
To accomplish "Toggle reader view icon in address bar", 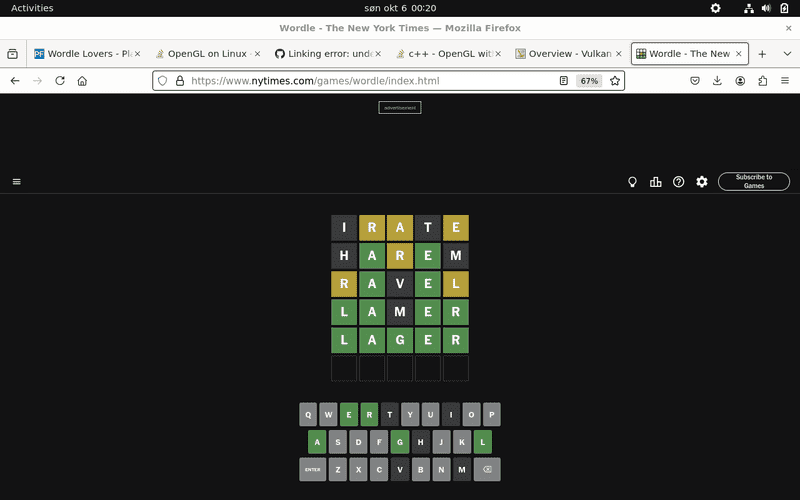I will click(x=564, y=81).
